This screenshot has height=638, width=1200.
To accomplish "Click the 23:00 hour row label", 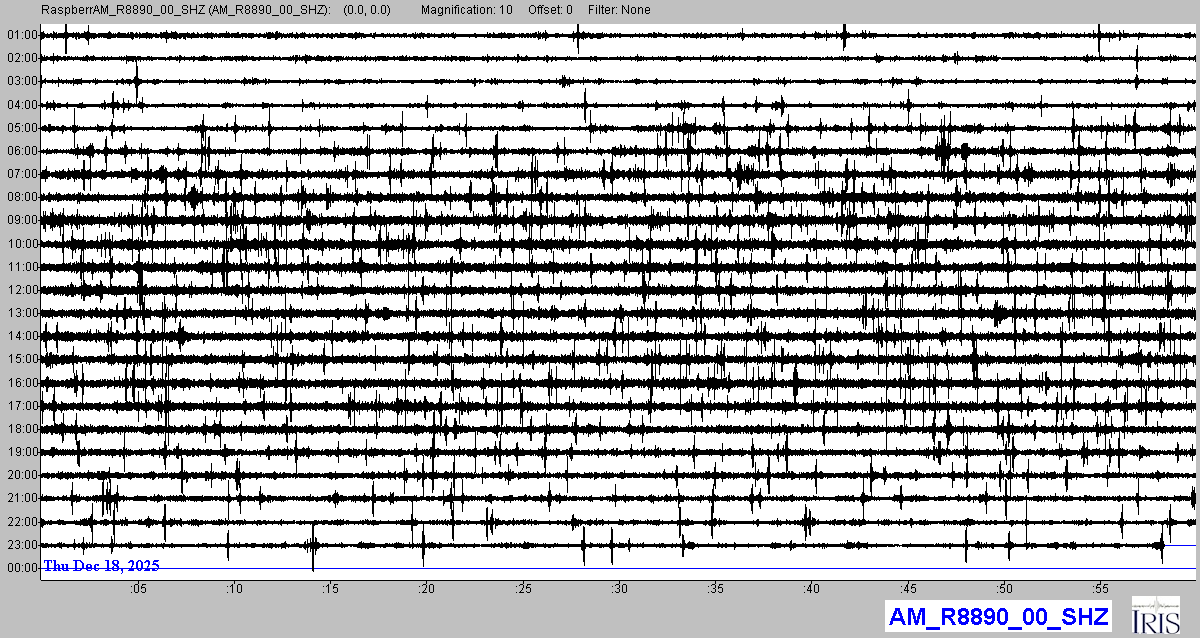I will (22, 545).
